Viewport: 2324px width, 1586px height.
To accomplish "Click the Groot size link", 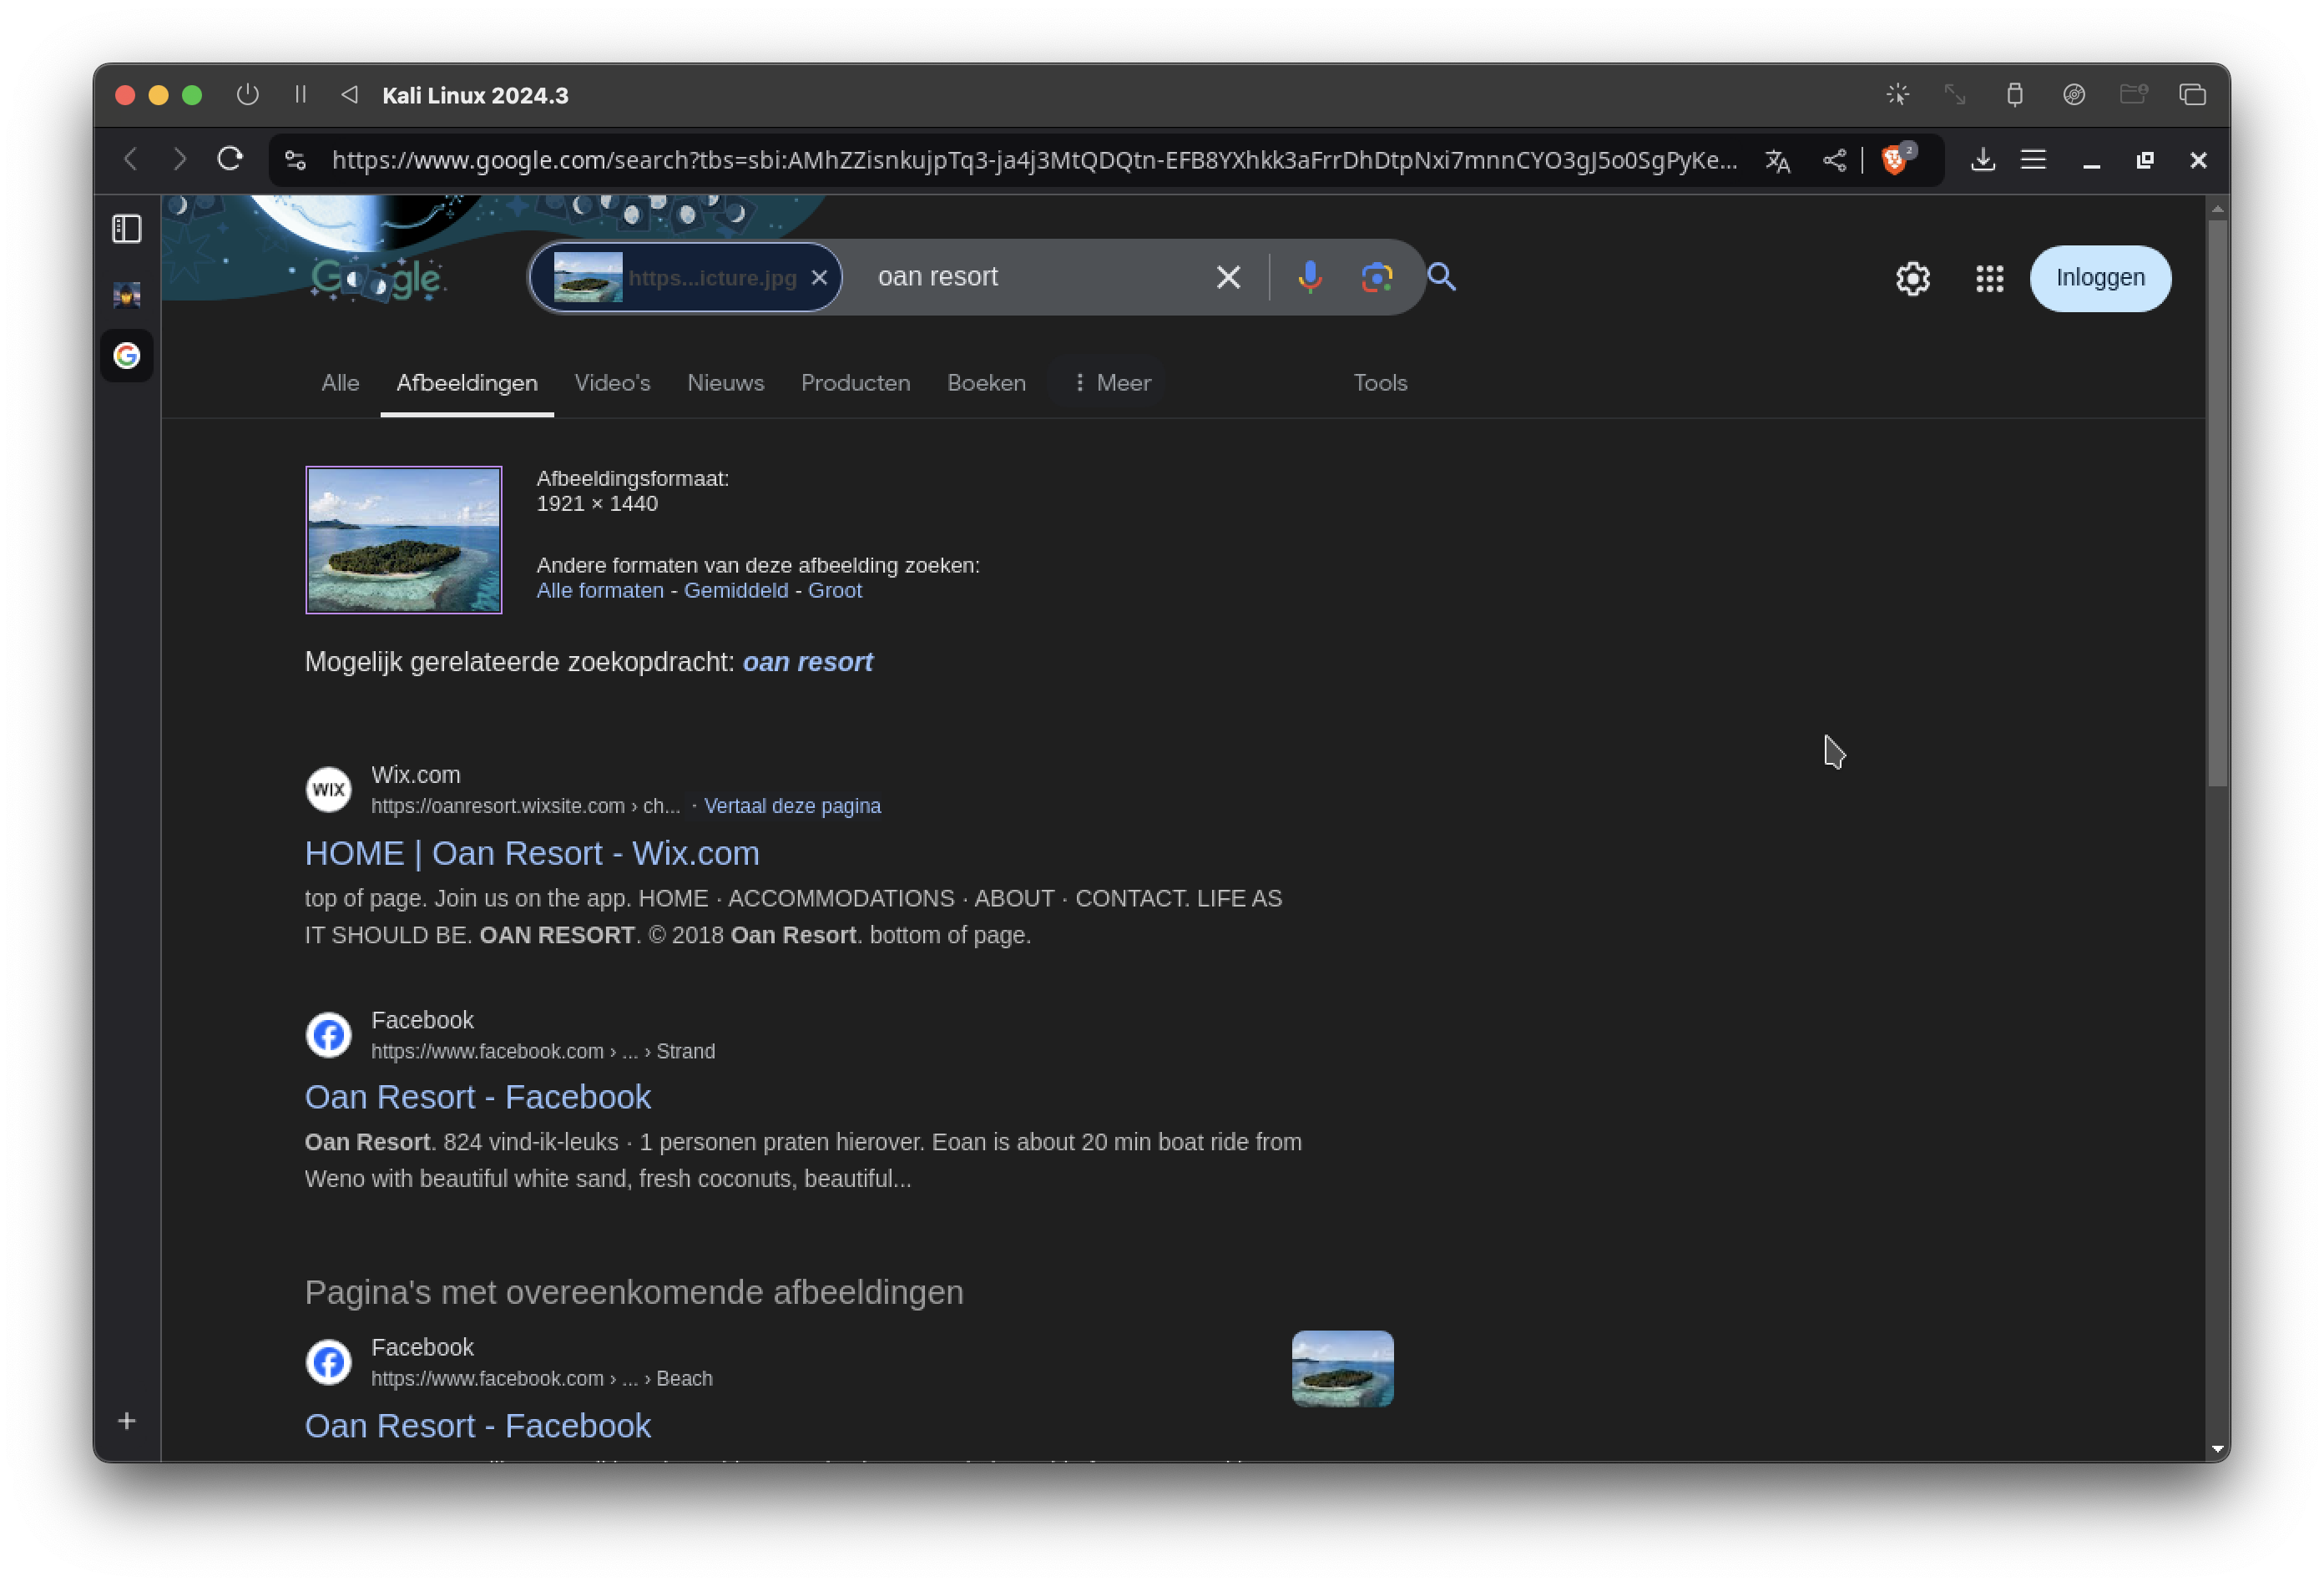I will [835, 590].
